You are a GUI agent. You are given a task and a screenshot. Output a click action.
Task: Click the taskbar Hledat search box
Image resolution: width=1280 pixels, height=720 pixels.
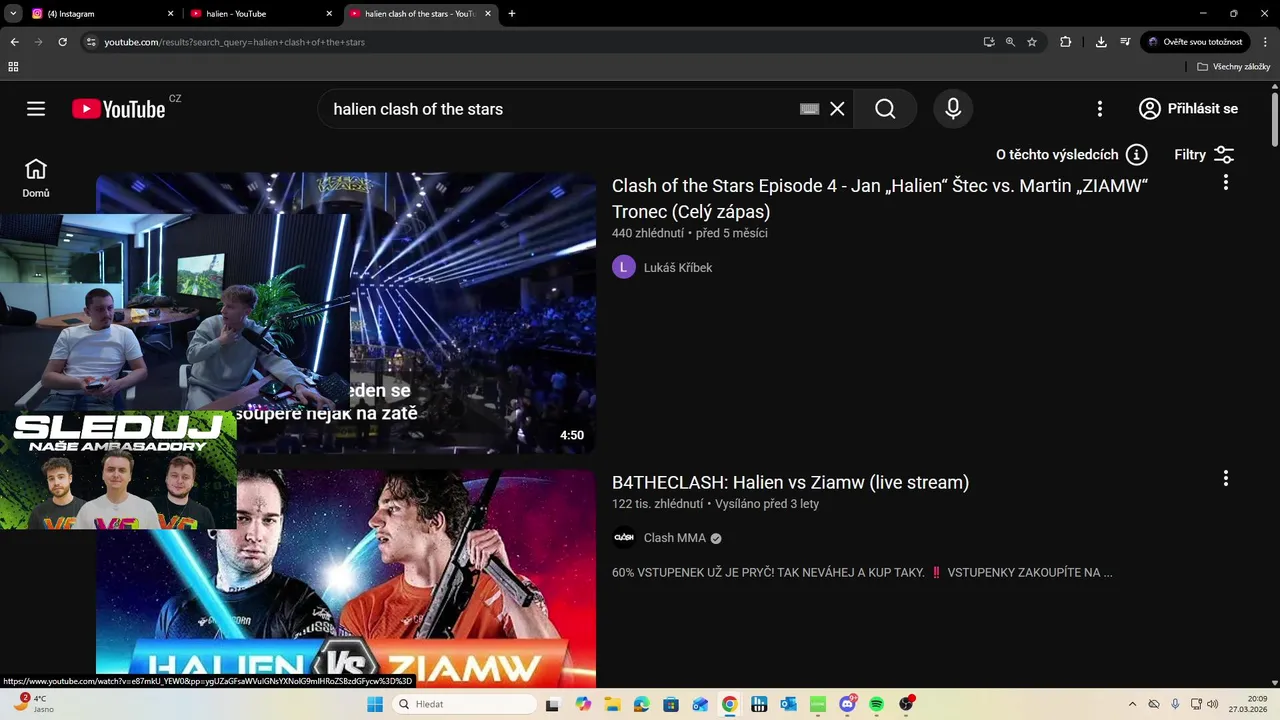(x=465, y=704)
